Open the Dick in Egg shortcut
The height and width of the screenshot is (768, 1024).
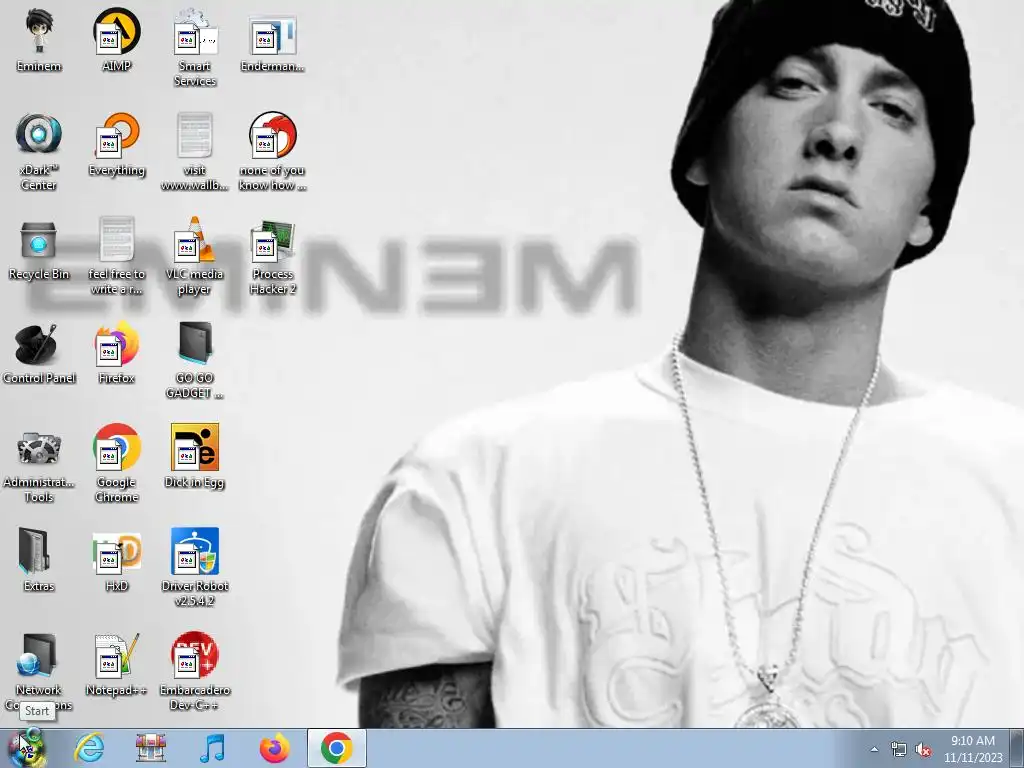[195, 457]
